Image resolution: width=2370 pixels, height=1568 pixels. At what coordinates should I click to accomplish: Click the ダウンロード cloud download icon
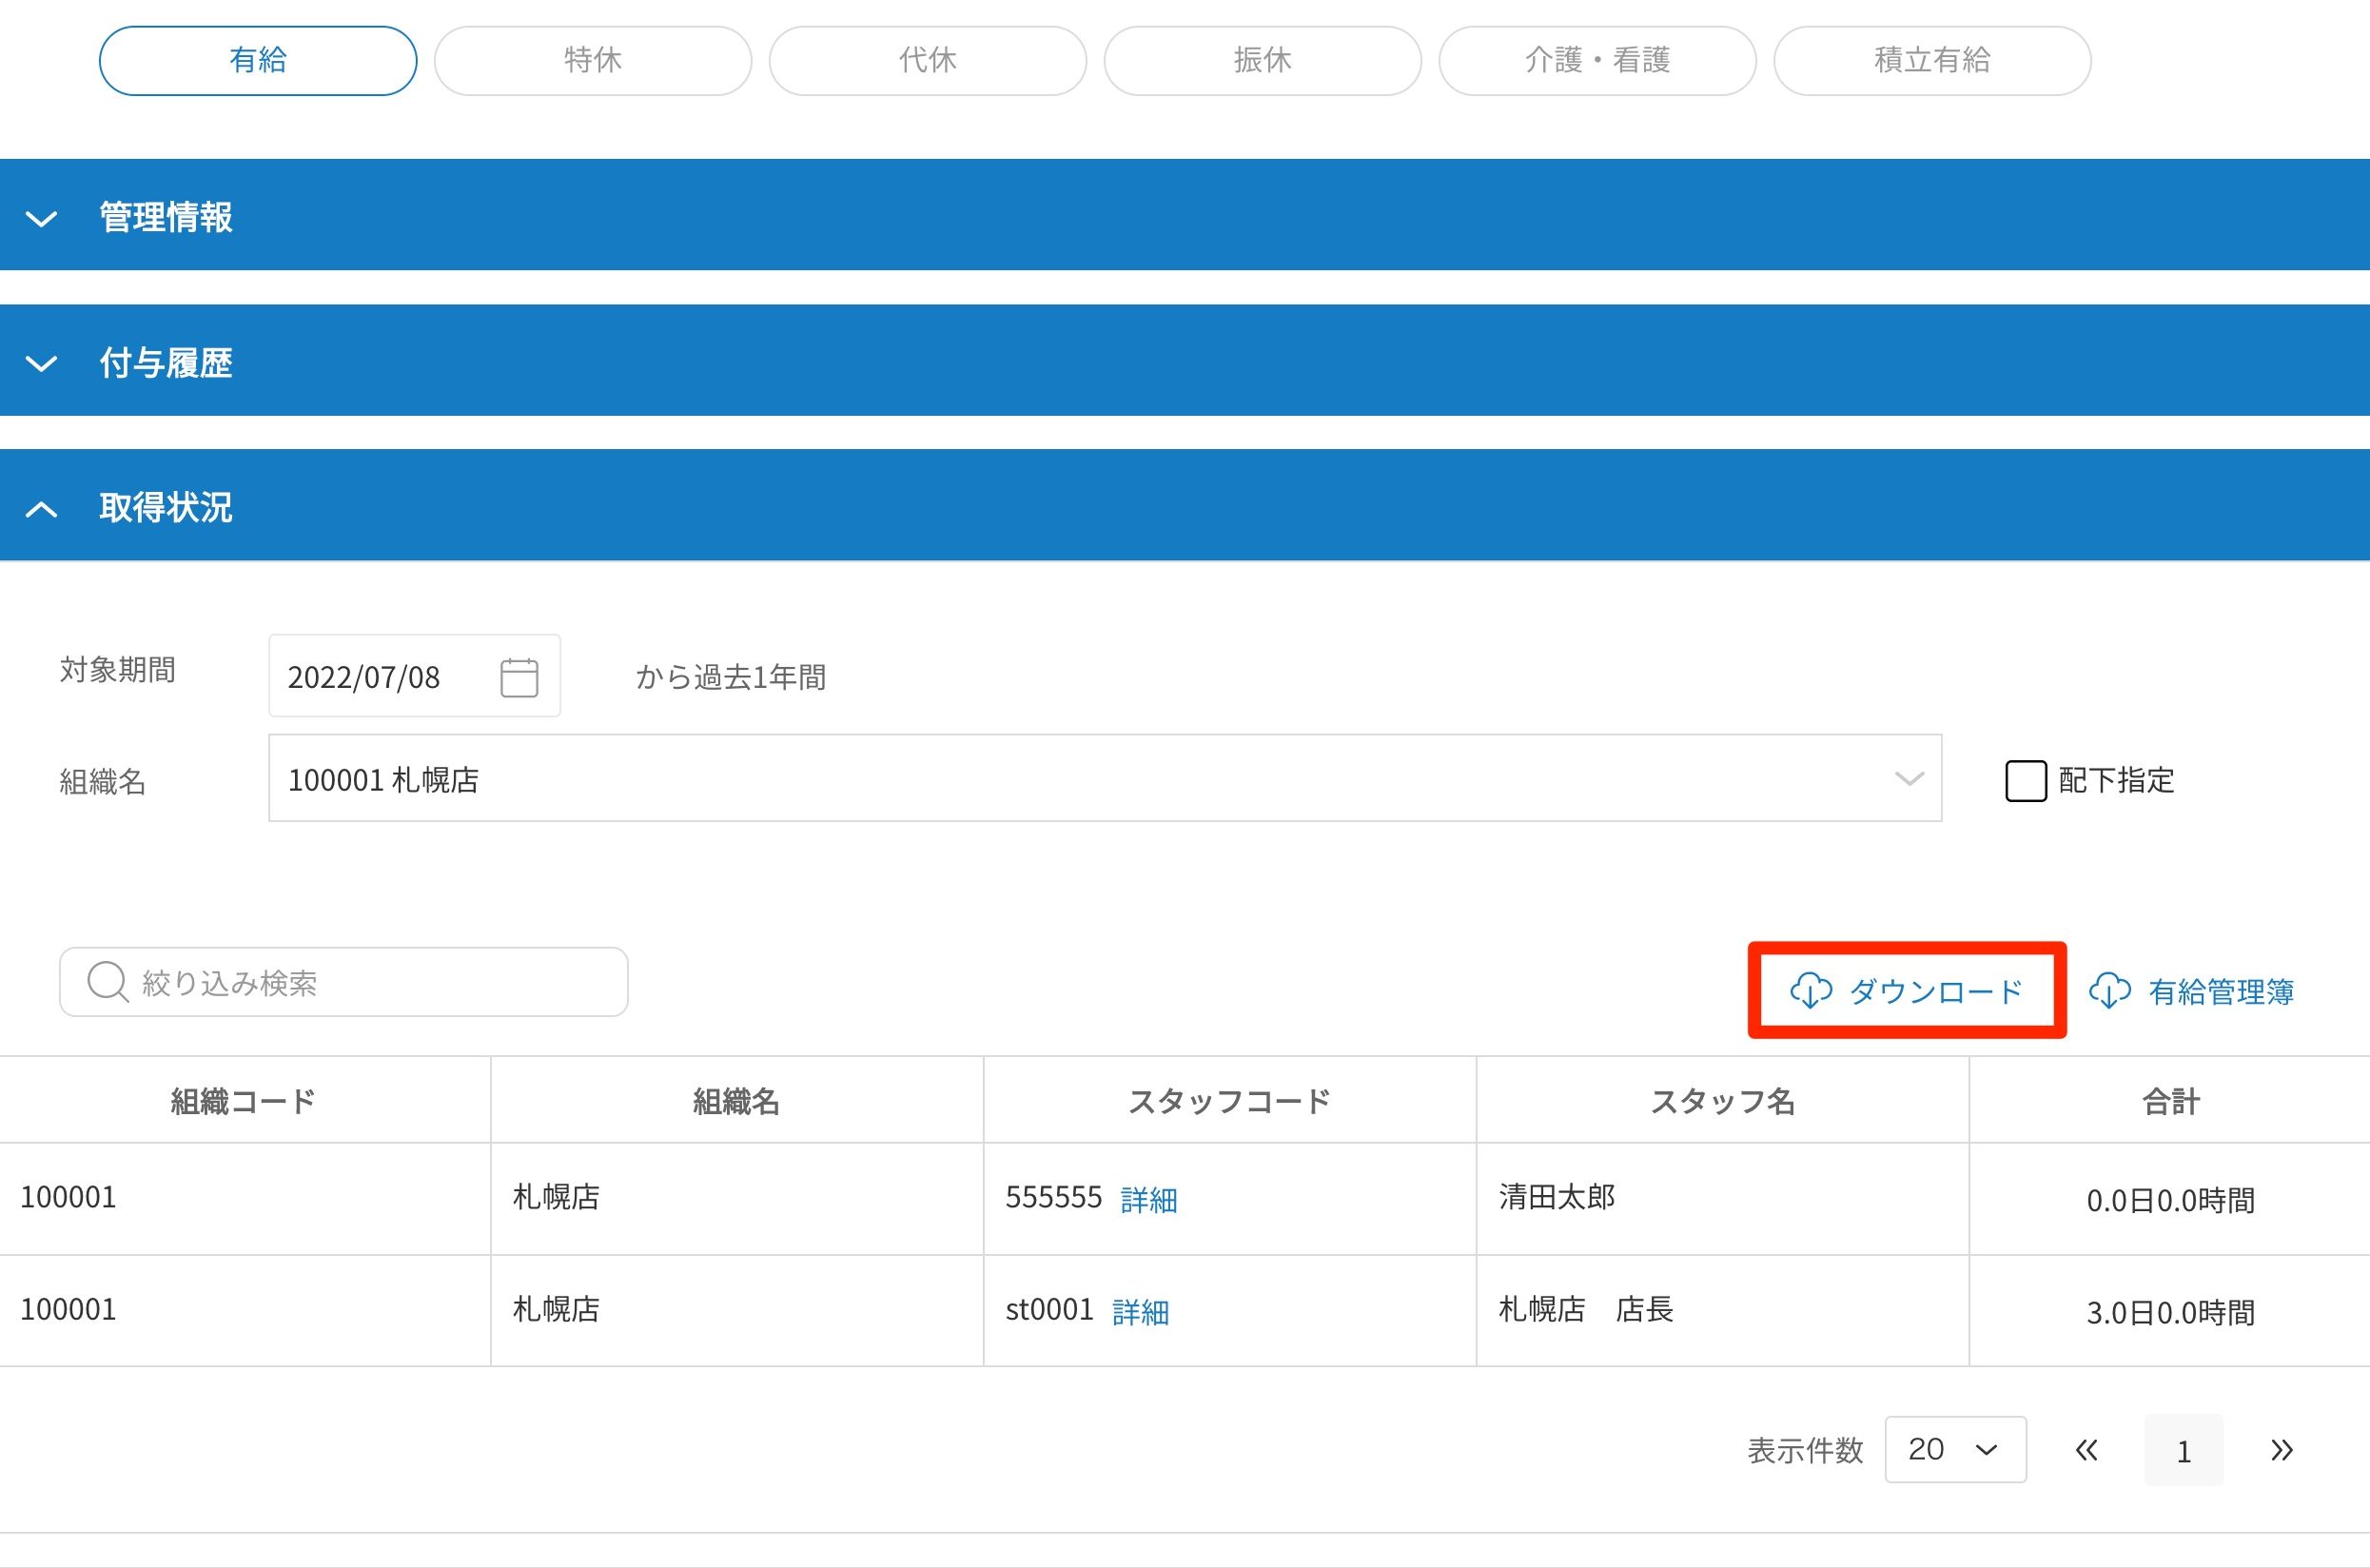pos(1810,991)
